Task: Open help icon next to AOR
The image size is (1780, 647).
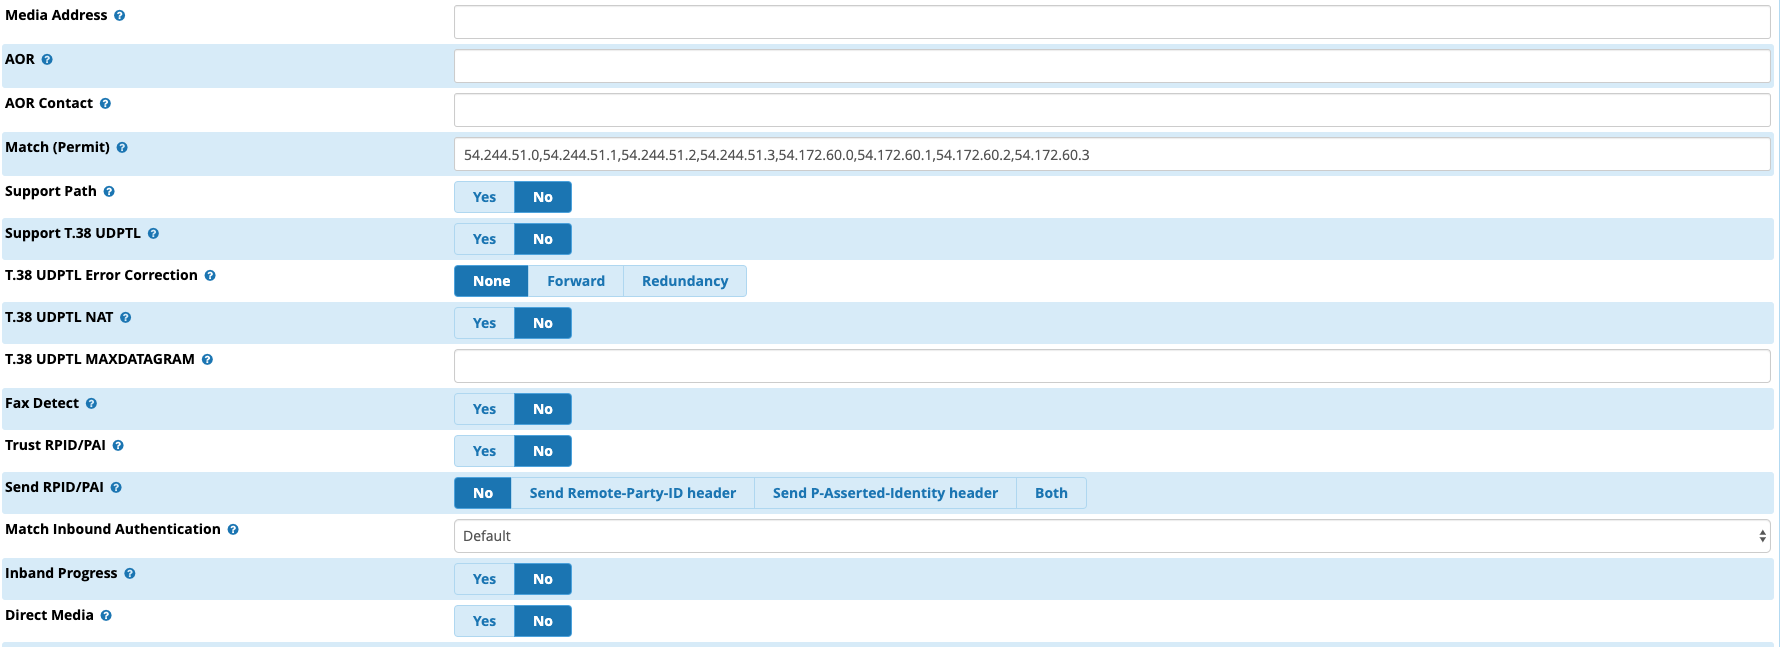Action: click(x=47, y=60)
